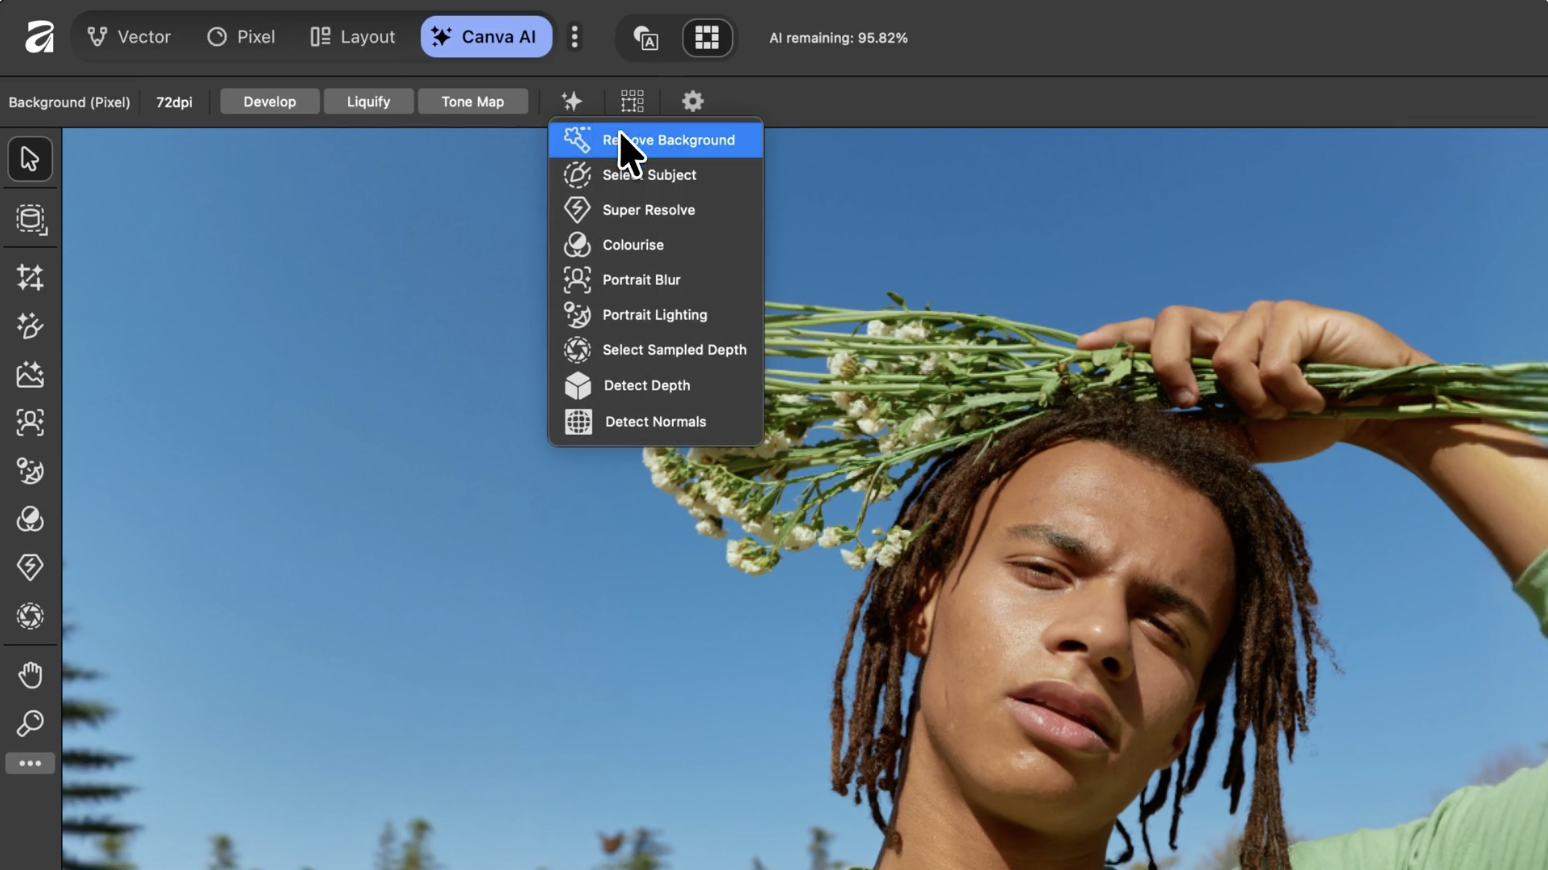Choose Colourise from the AI menu
The image size is (1548, 870).
tap(632, 244)
